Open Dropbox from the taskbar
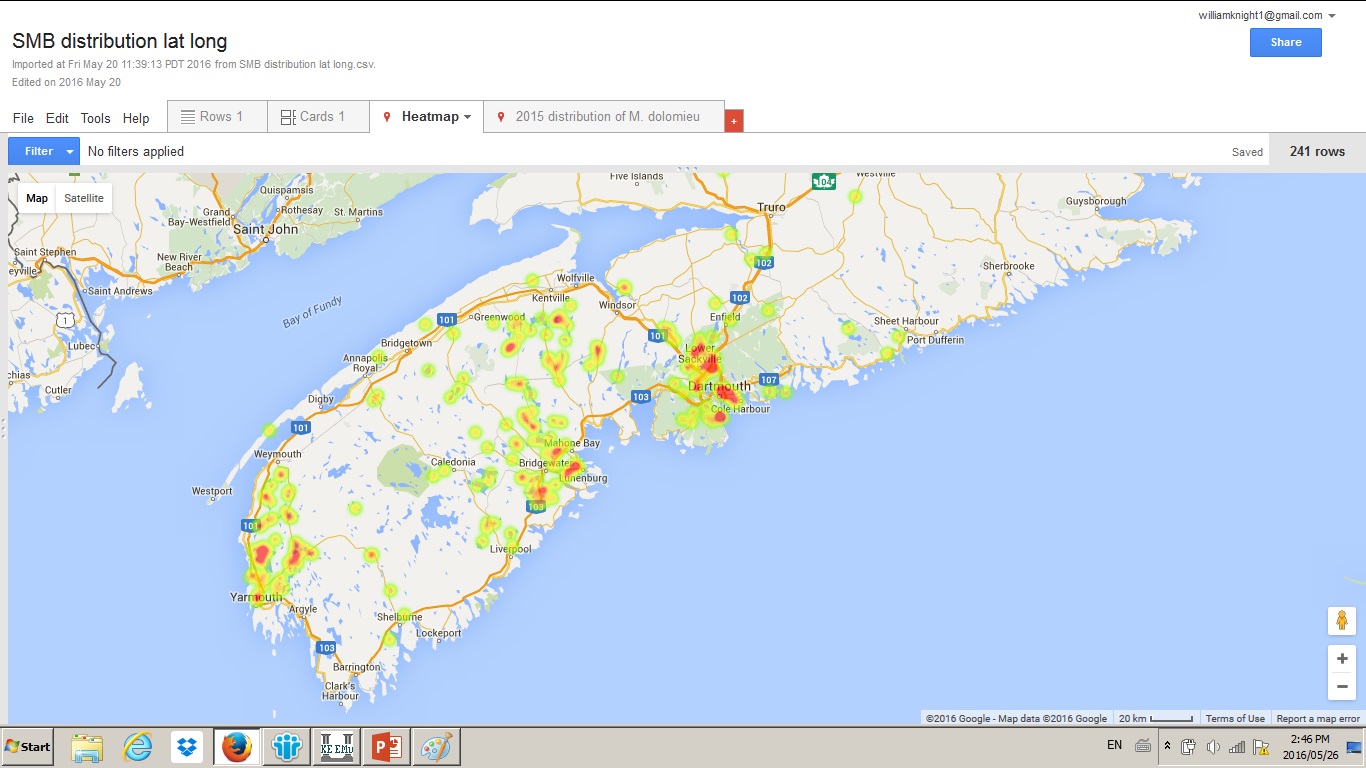Viewport: 1366px width, 768px height. point(187,747)
